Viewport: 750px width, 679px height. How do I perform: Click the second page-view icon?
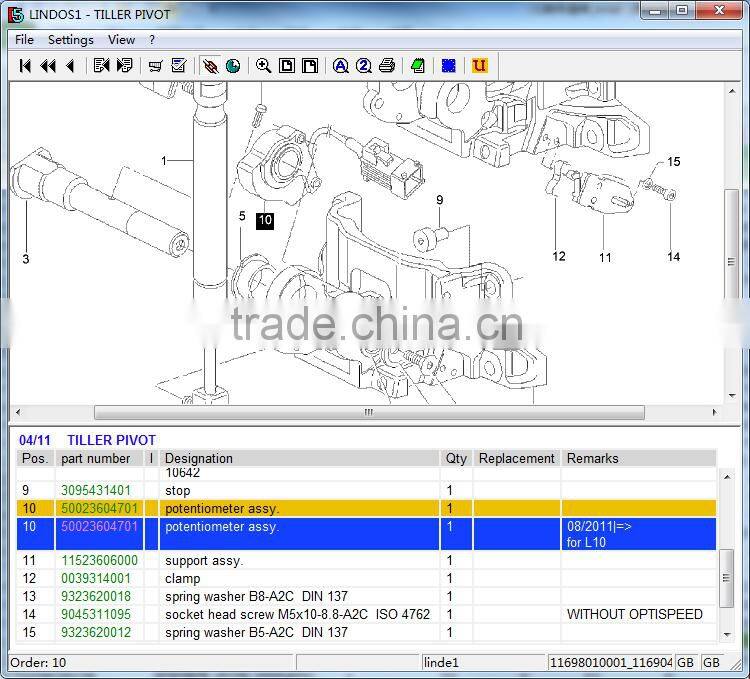click(309, 66)
